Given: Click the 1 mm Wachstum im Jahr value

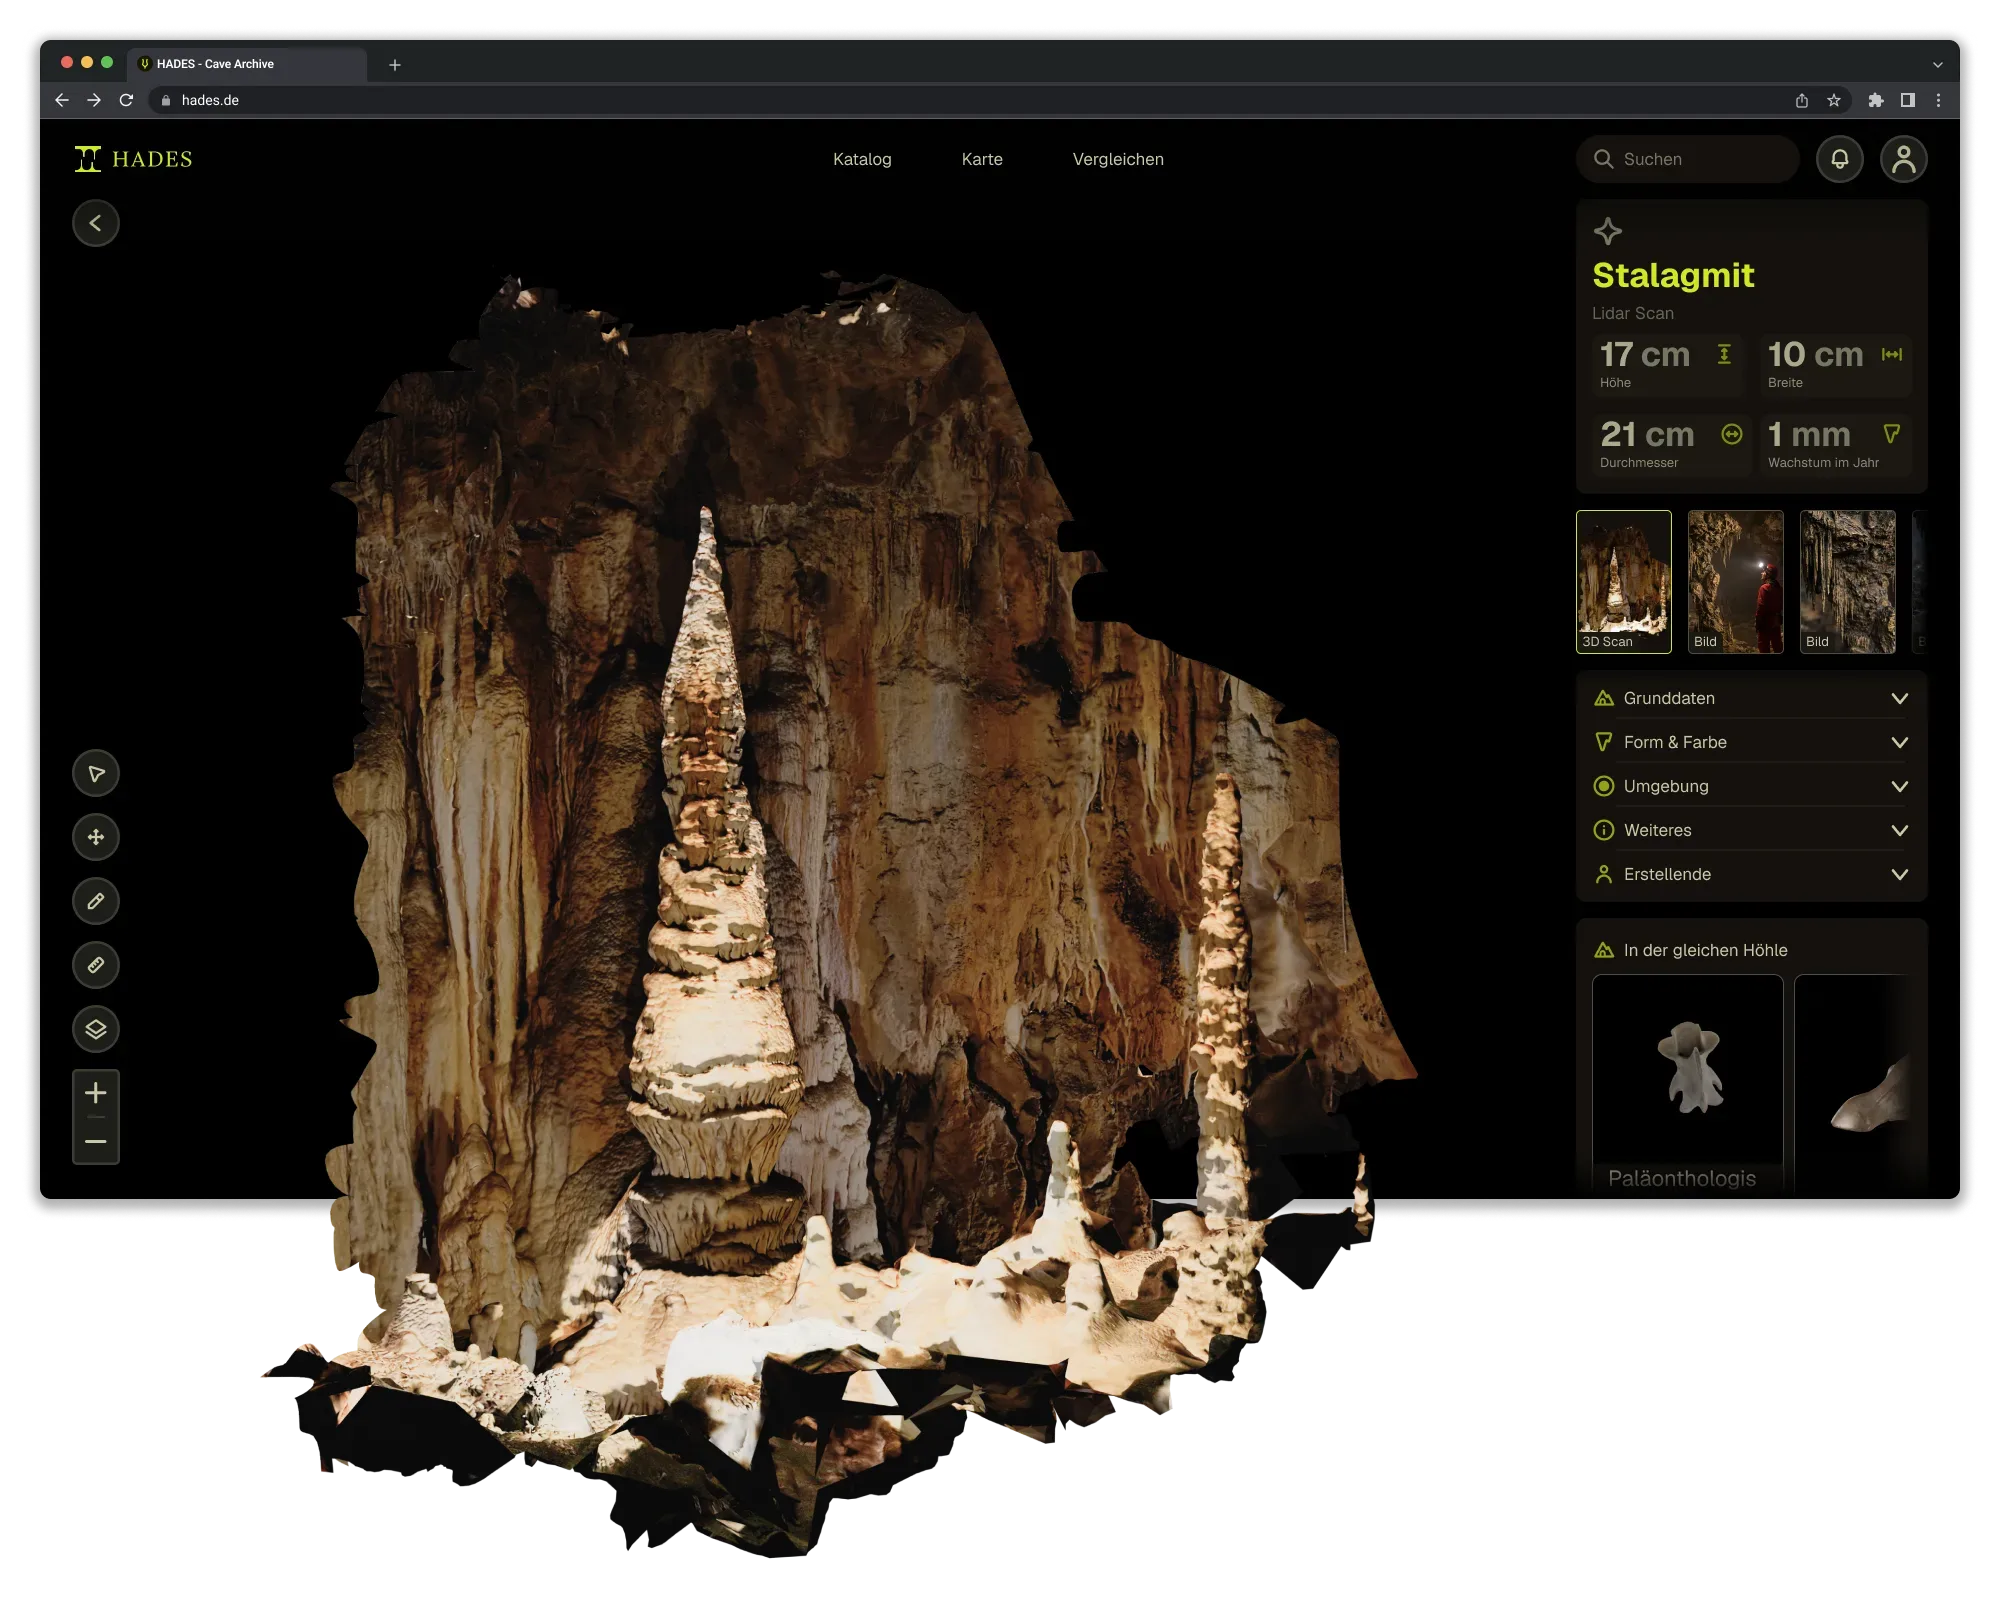Looking at the screenshot, I should 1809,434.
